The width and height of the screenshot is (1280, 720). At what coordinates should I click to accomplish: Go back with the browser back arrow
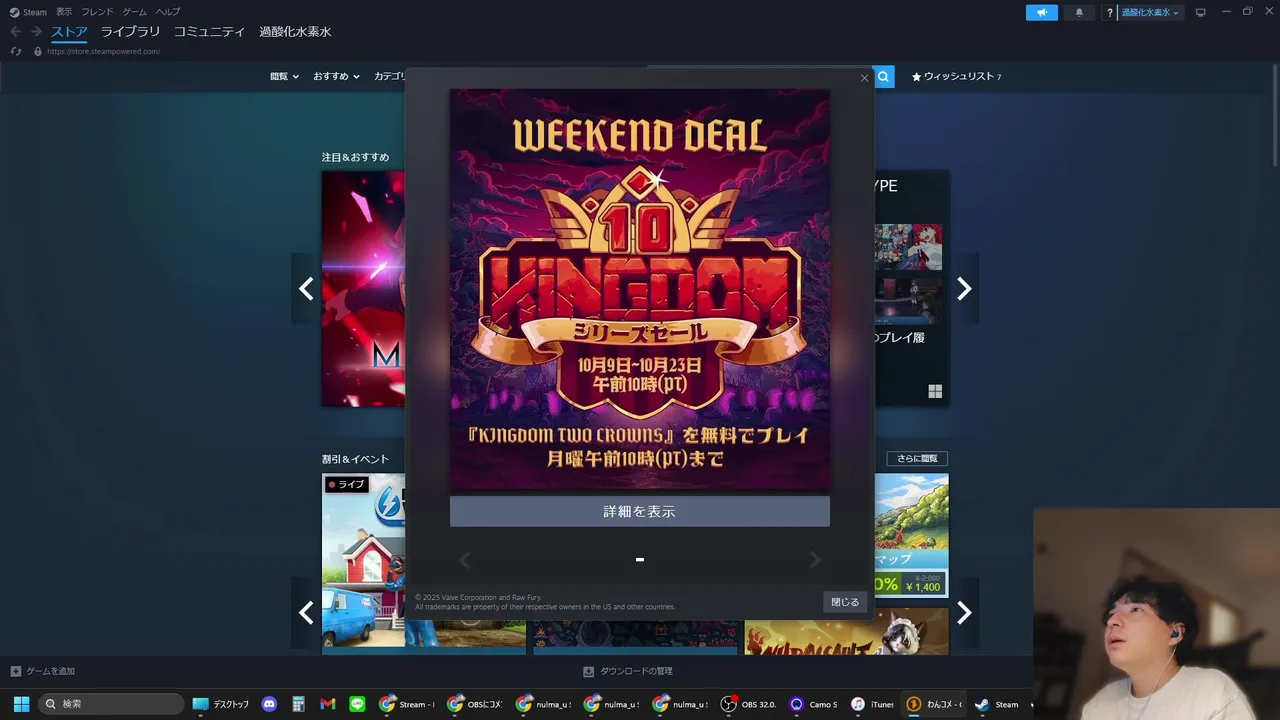point(15,32)
